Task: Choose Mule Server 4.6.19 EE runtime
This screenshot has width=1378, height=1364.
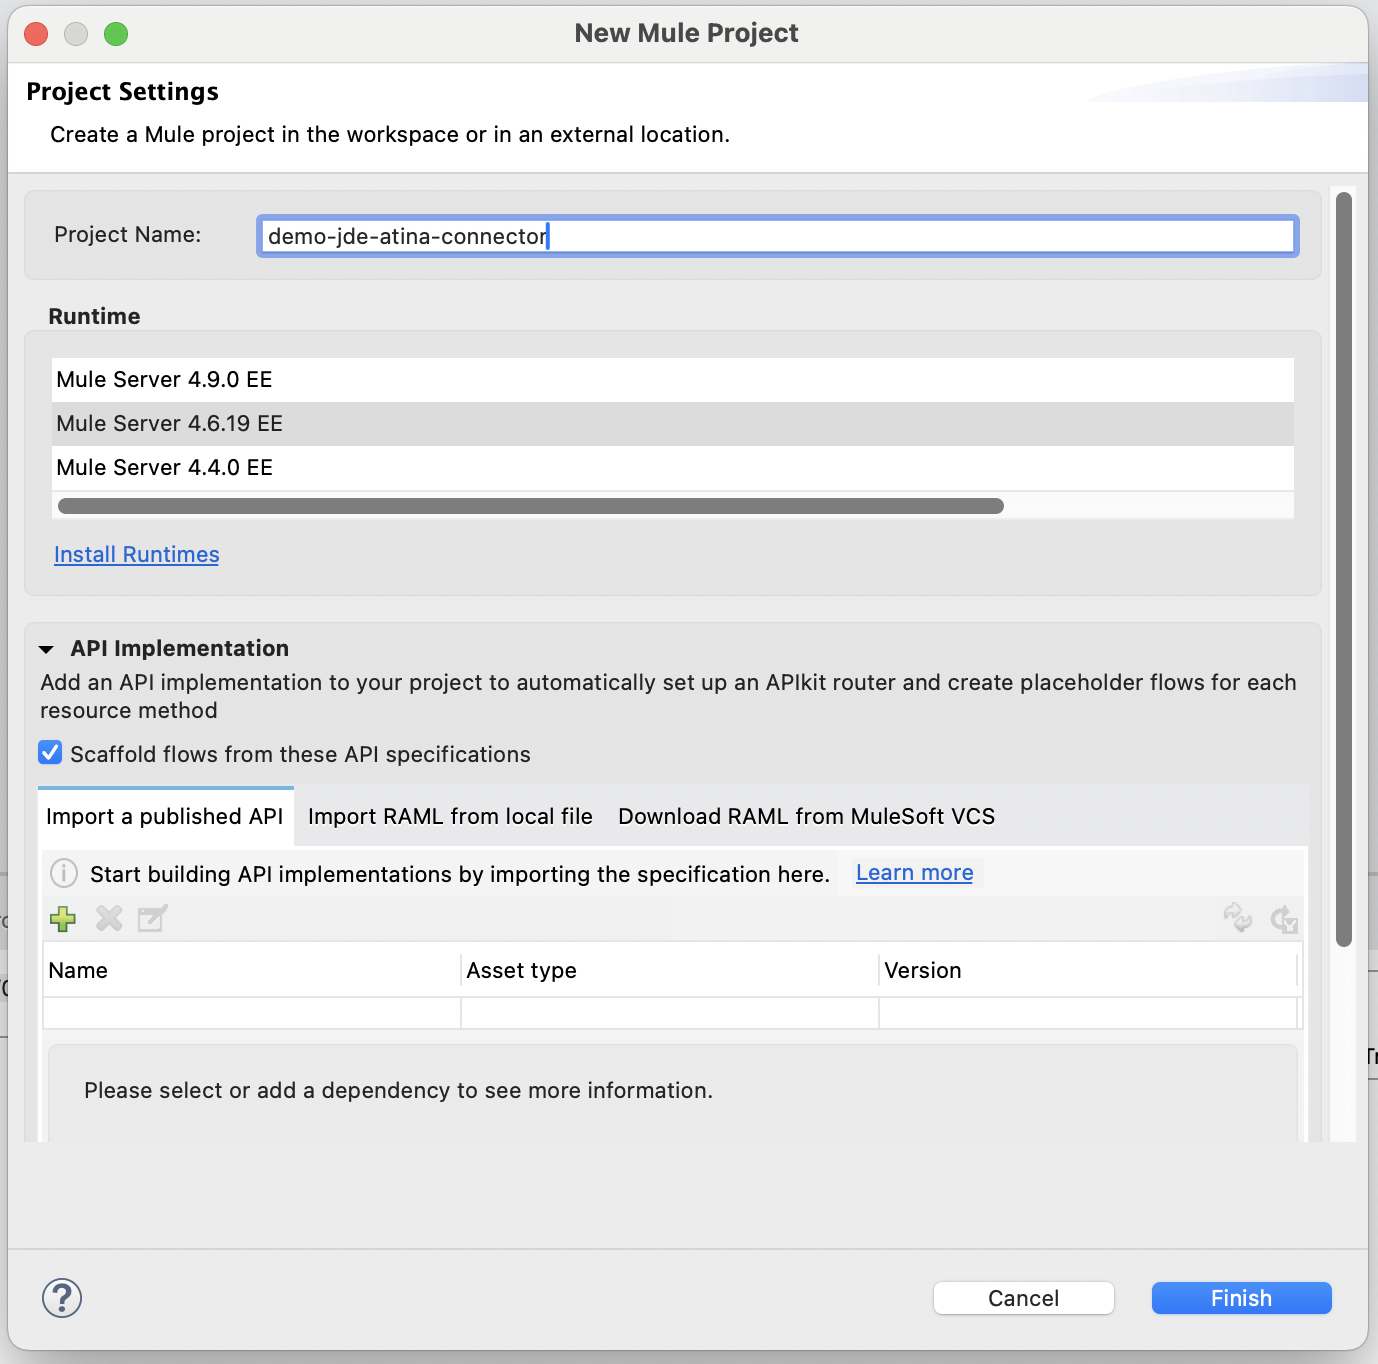Action: pyautogui.click(x=170, y=424)
